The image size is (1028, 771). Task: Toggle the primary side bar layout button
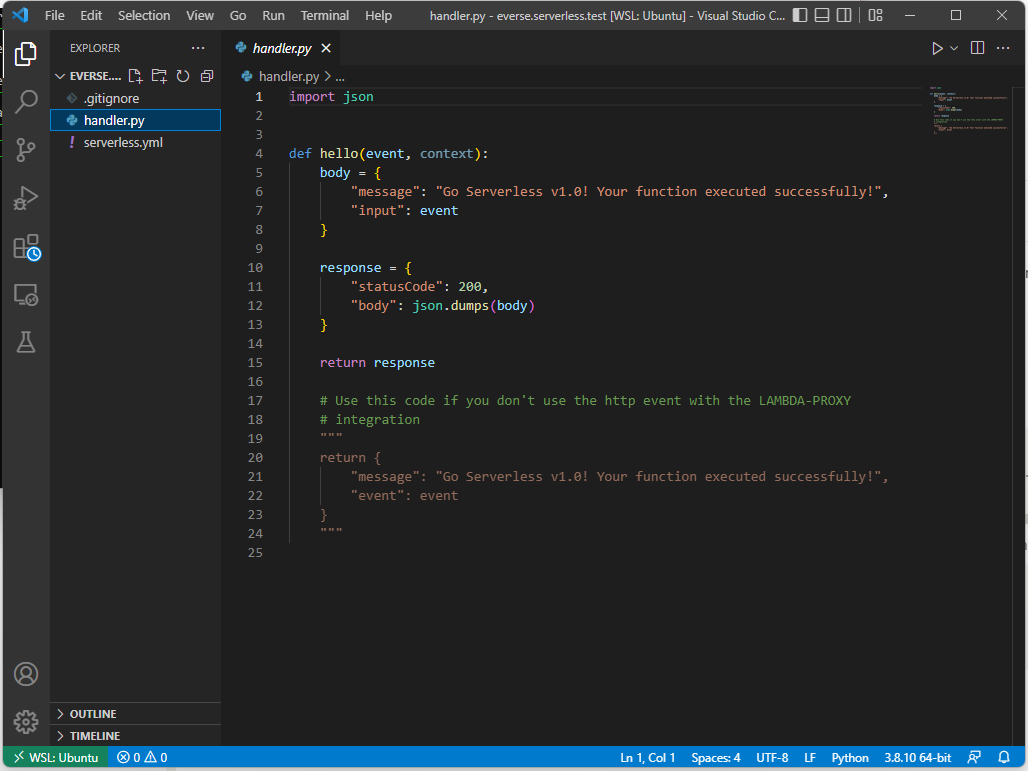[799, 15]
